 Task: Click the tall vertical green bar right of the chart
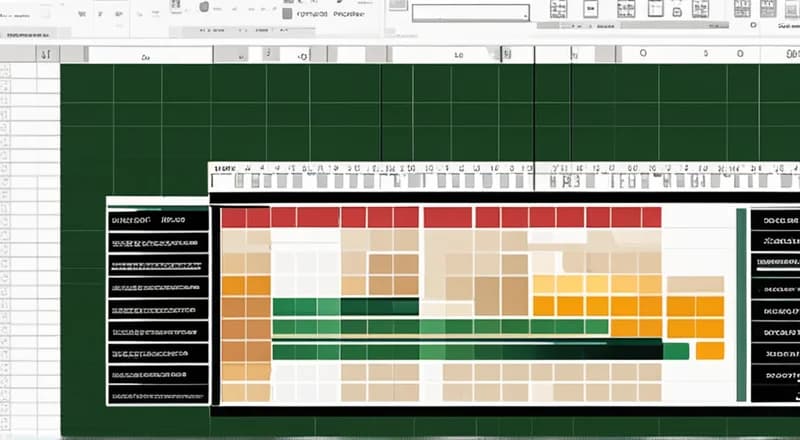(x=741, y=305)
